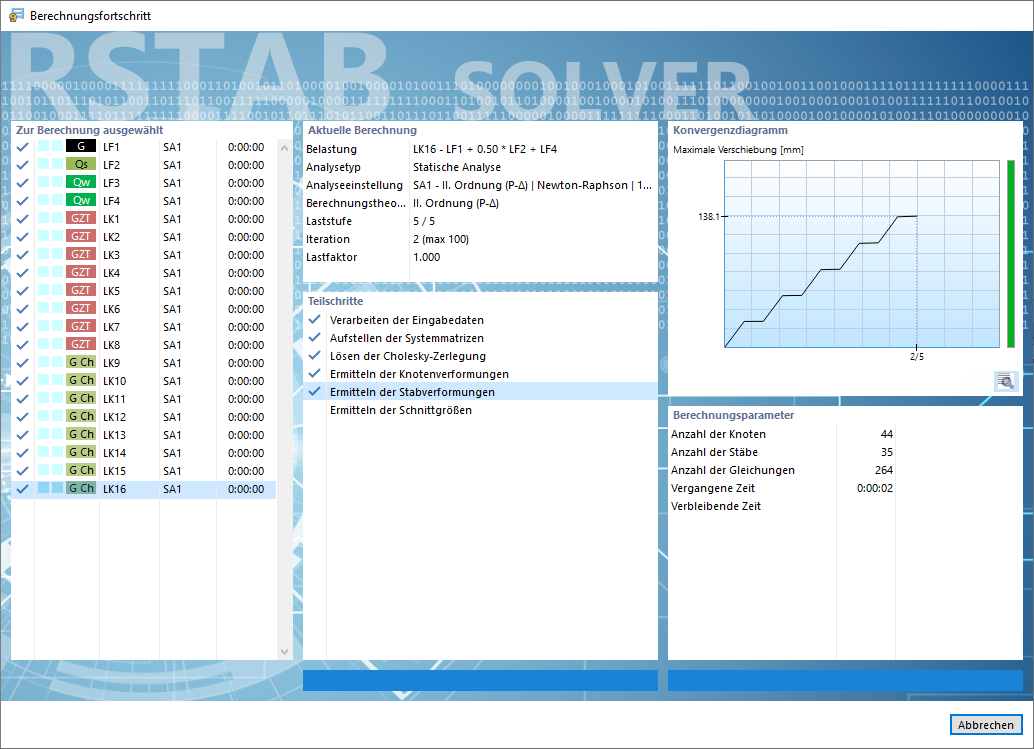Image resolution: width=1034 pixels, height=749 pixels.
Task: Click checkmark beside Verarbeiten der Eingabedaten
Action: point(315,319)
